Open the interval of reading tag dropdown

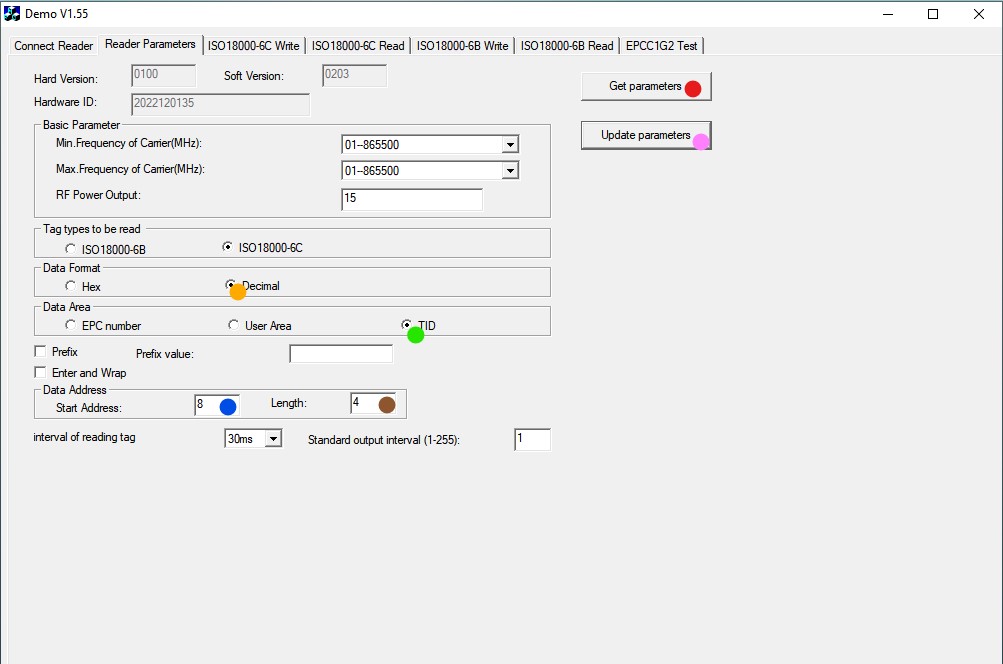pyautogui.click(x=273, y=439)
